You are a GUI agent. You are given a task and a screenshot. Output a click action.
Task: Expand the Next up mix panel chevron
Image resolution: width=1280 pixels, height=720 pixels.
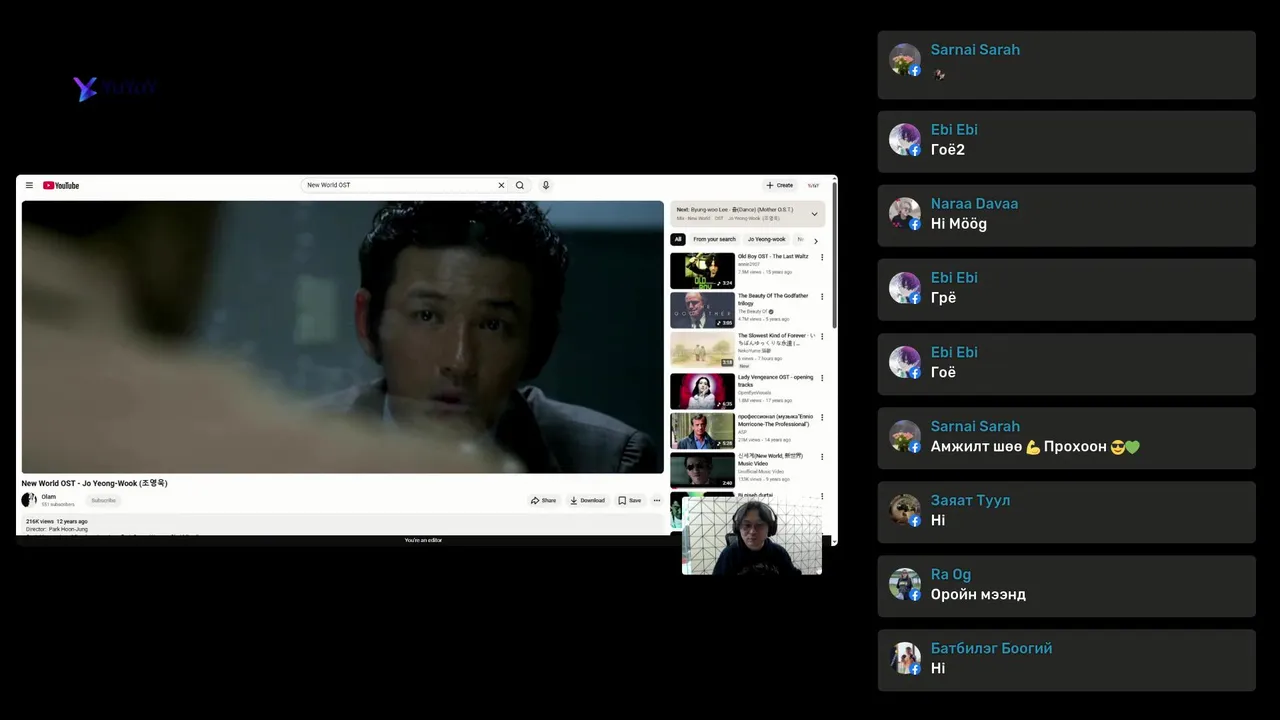[814, 213]
